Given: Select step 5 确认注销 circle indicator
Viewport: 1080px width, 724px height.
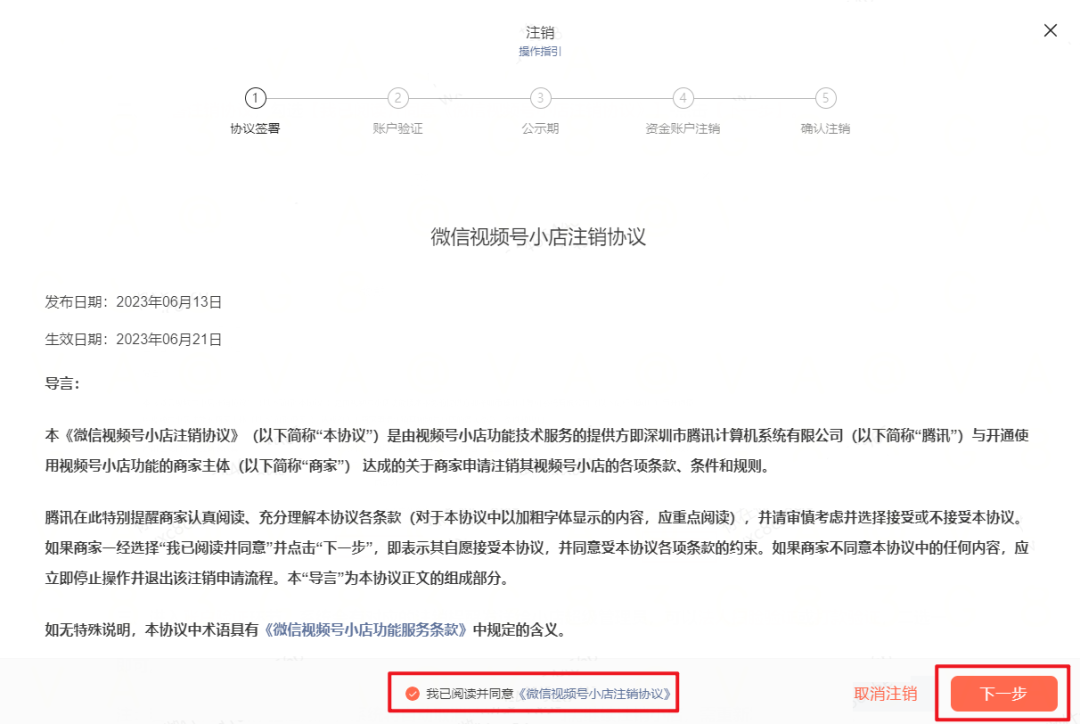Looking at the screenshot, I should pyautogui.click(x=826, y=98).
